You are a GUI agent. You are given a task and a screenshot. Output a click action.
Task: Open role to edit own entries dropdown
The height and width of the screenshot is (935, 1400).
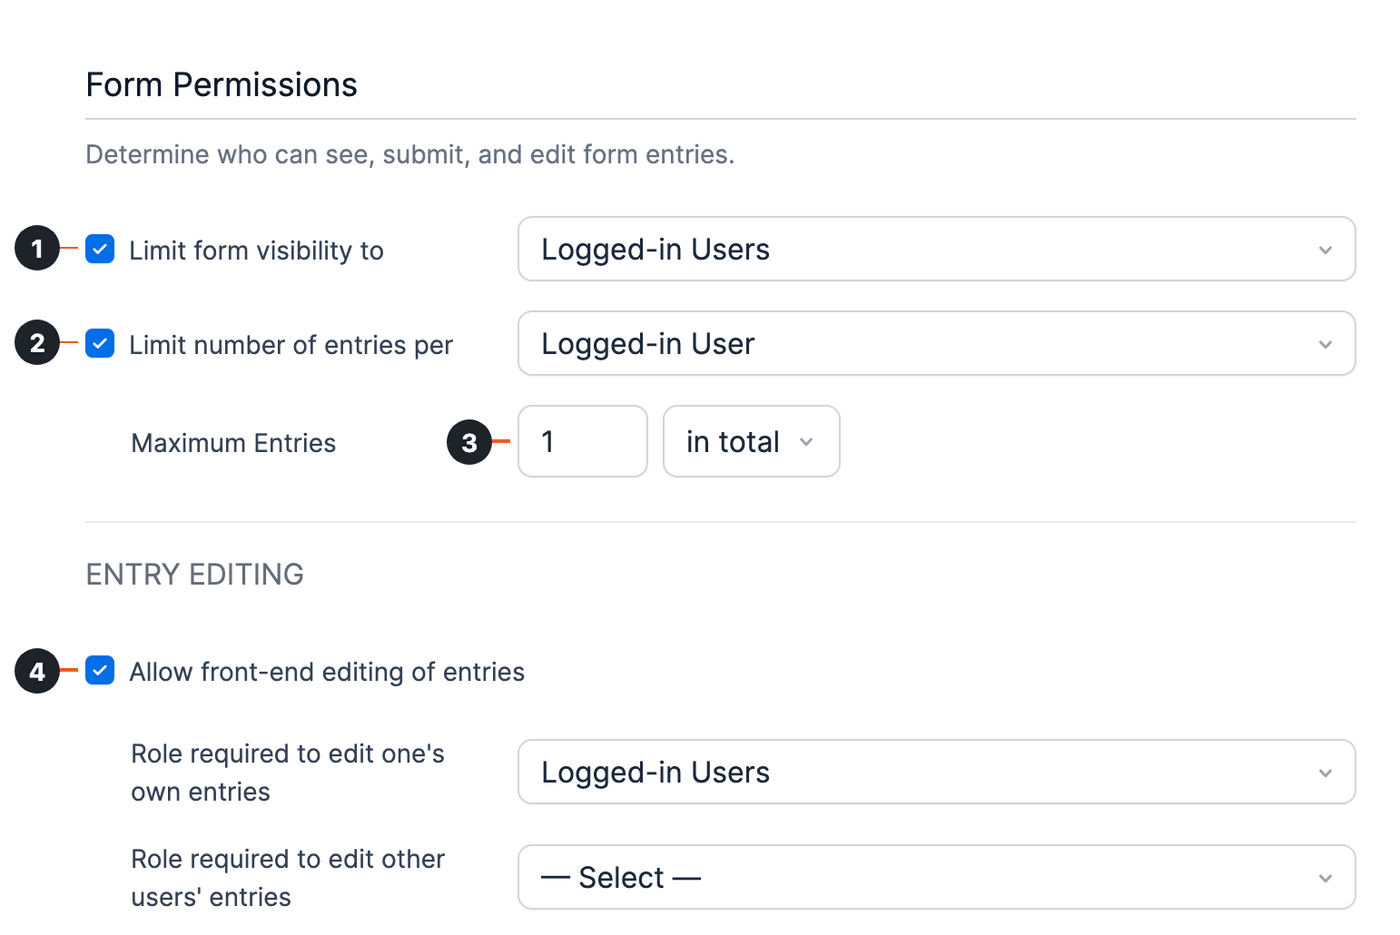(937, 772)
